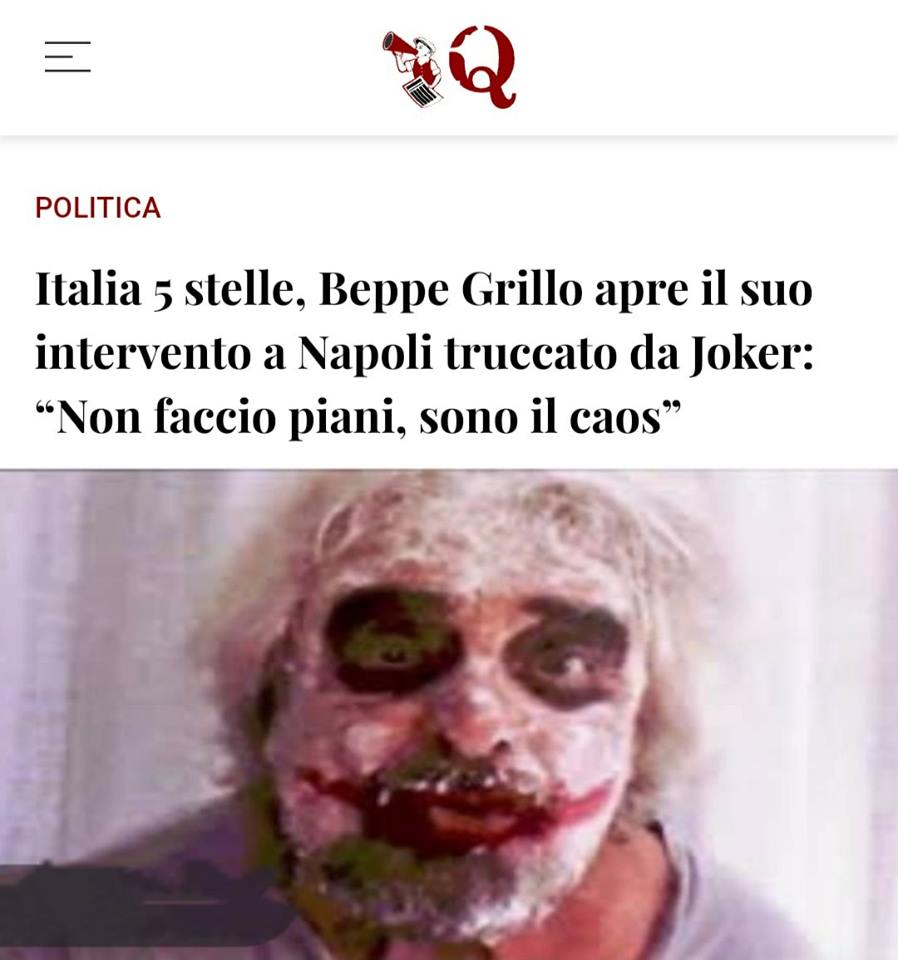Click the top line of hamburger icon

(67, 43)
